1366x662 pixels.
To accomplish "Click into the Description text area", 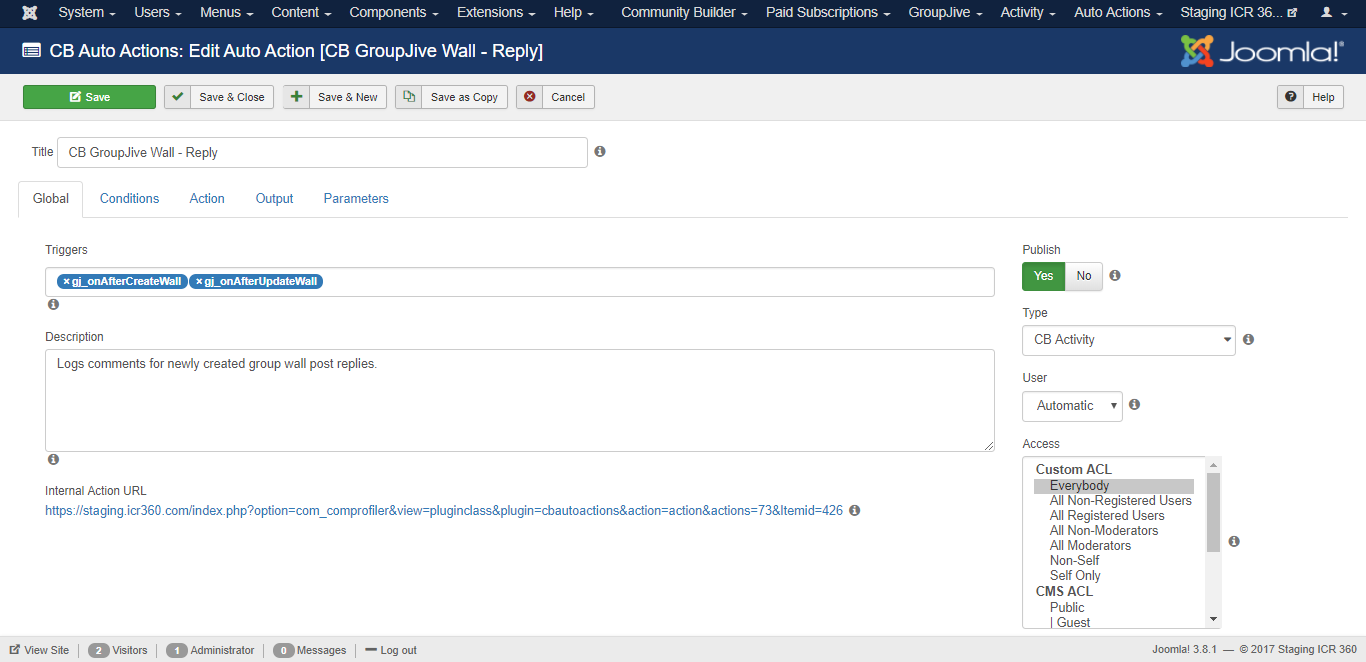I will pos(520,400).
